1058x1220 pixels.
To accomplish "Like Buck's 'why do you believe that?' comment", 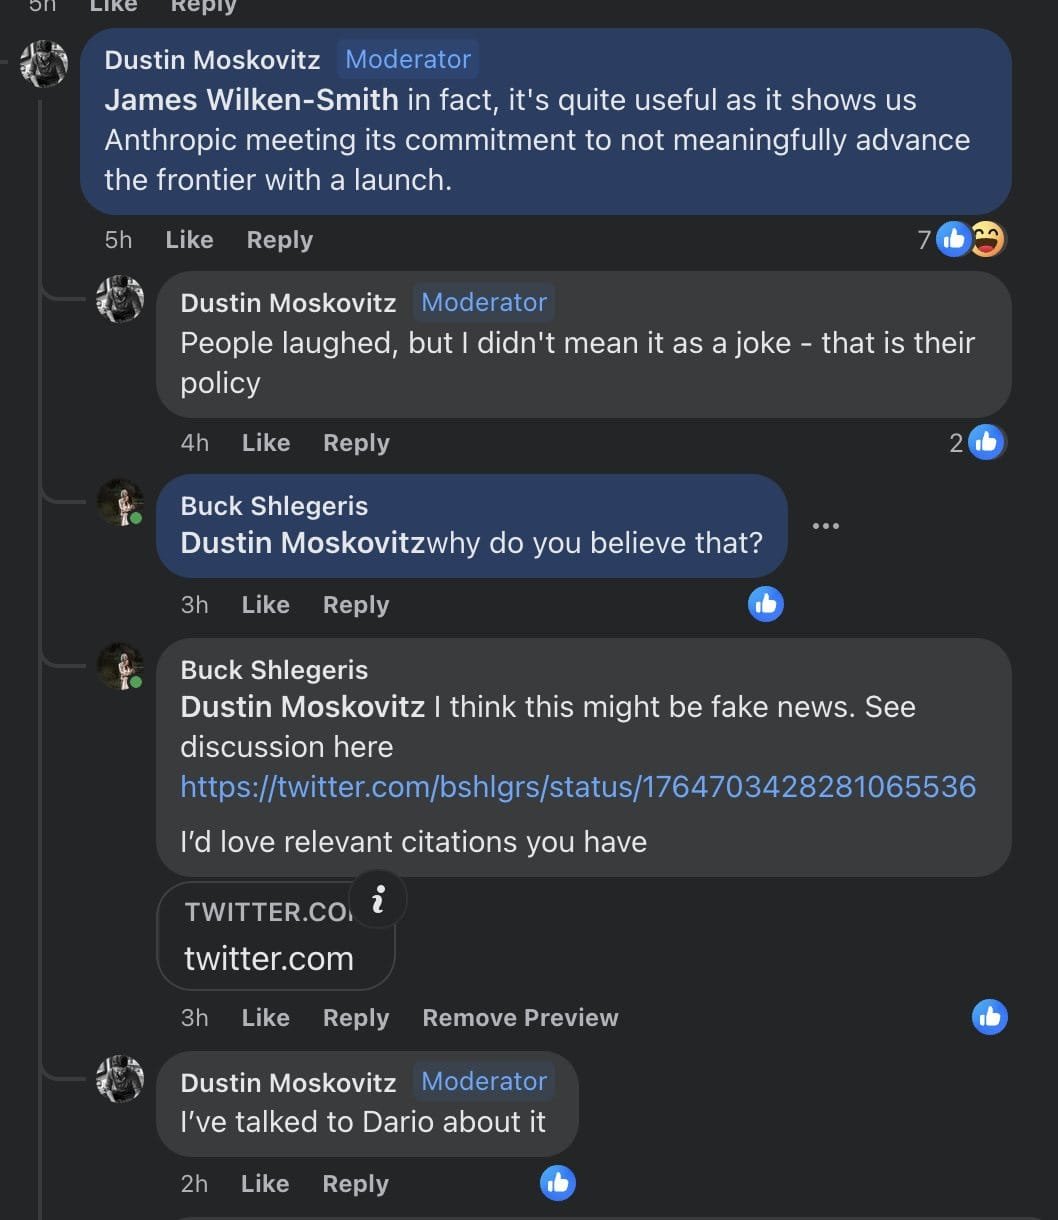I will pos(265,604).
